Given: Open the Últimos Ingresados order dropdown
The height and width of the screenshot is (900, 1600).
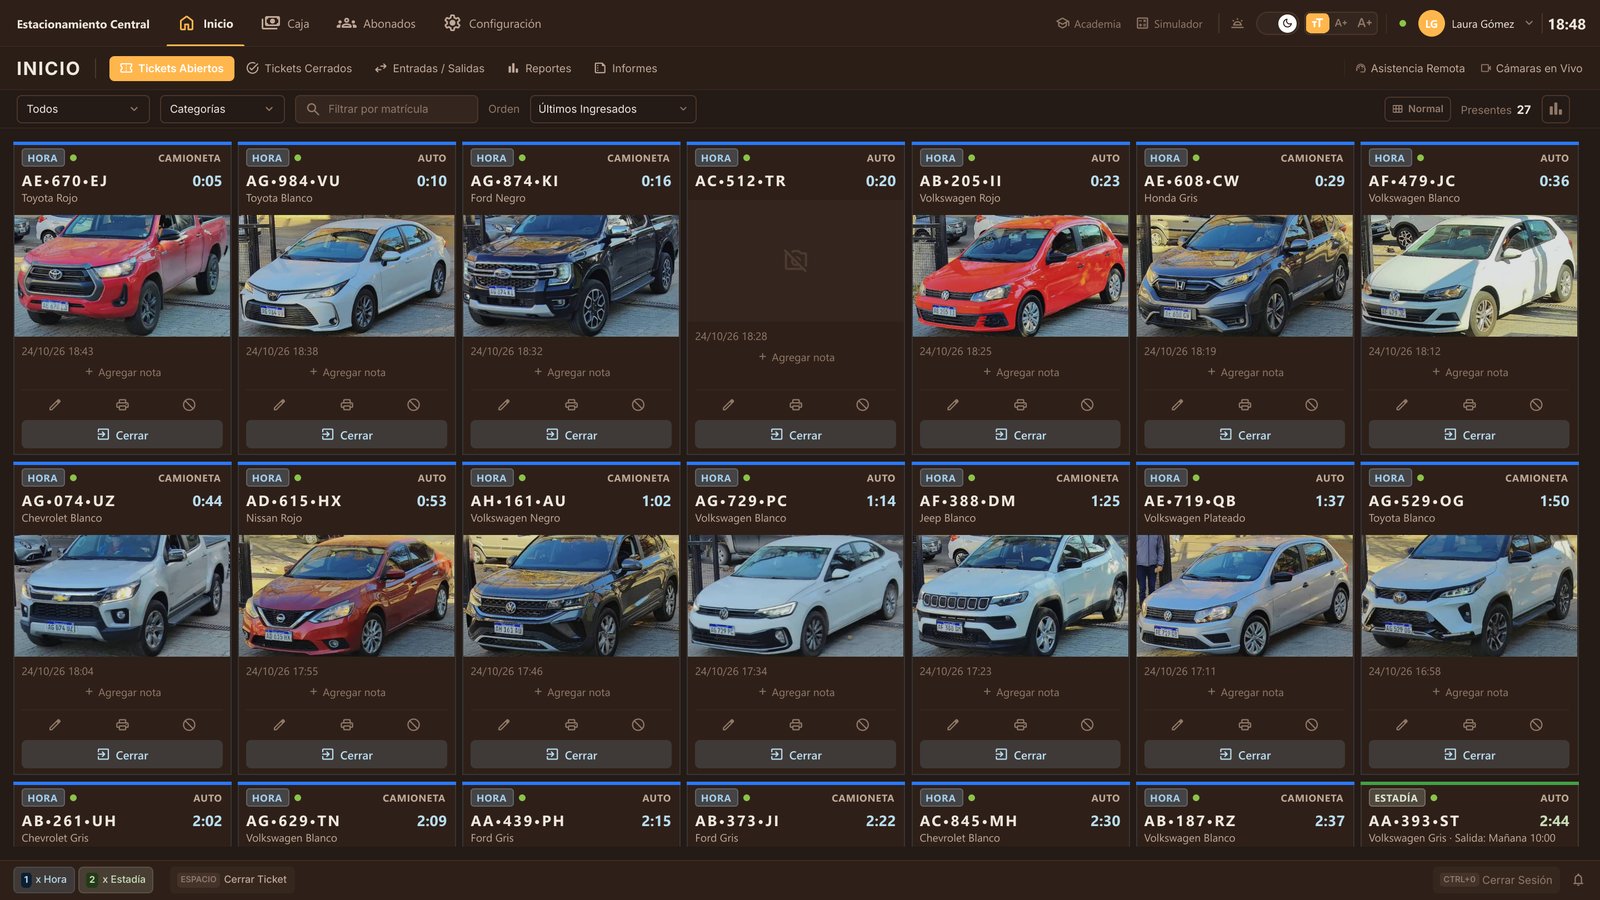Looking at the screenshot, I should (613, 109).
